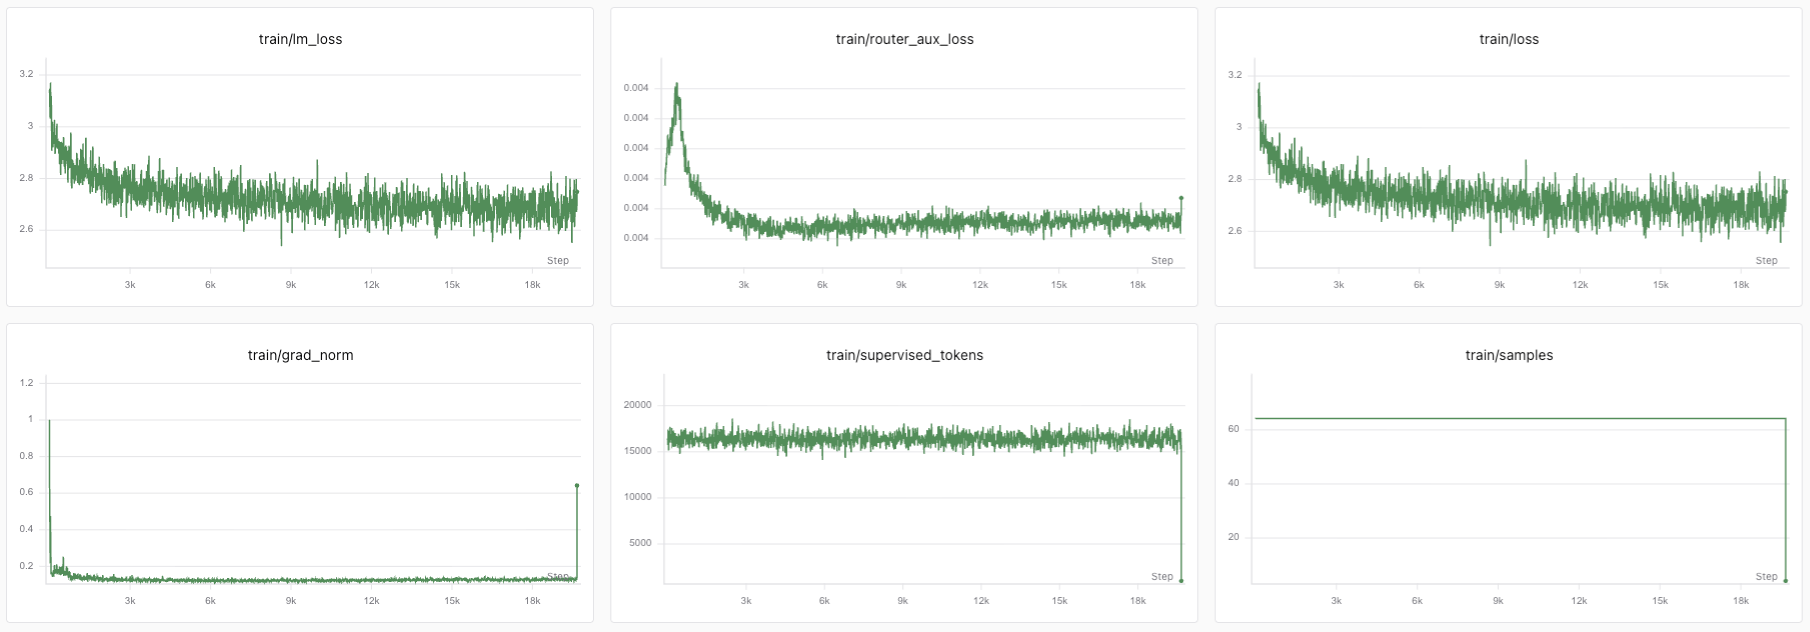Click the Step axis label in train/samples

[x=1766, y=576]
